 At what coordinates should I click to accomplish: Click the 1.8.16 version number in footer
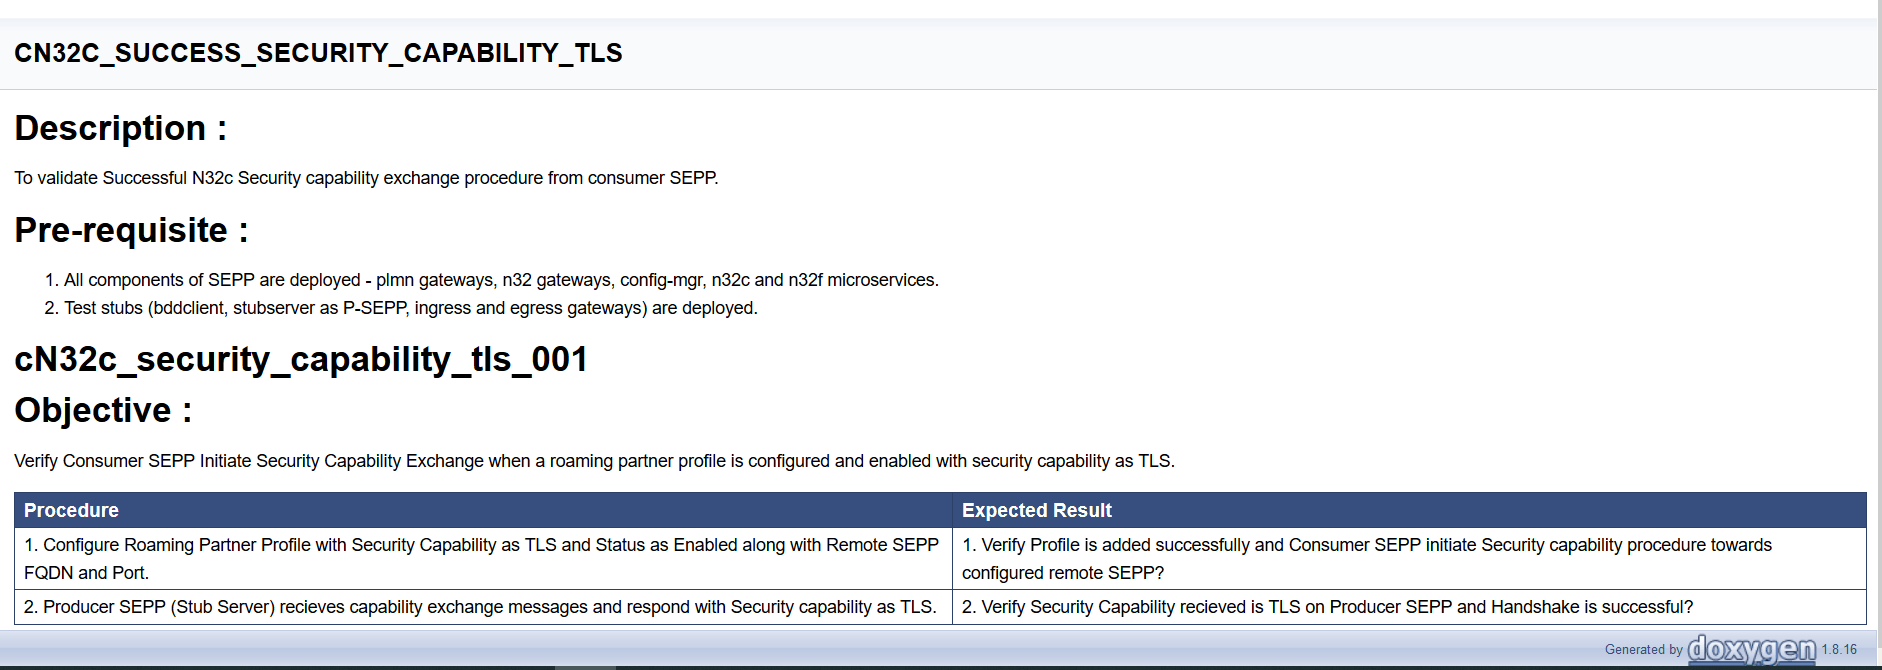tap(1839, 650)
